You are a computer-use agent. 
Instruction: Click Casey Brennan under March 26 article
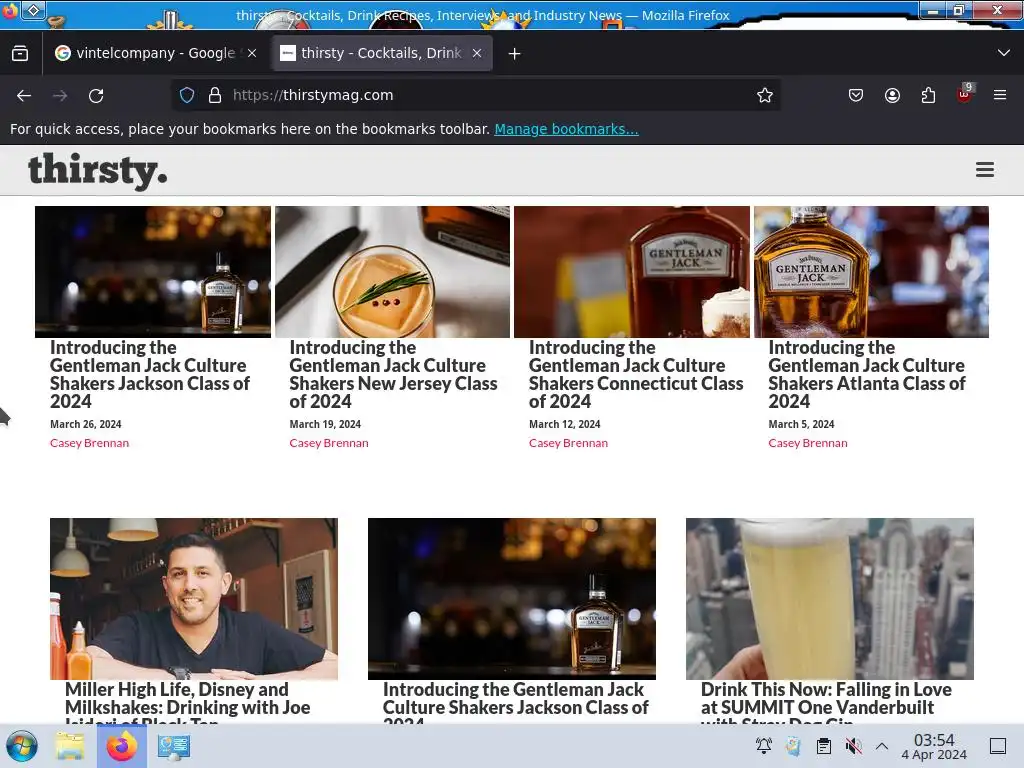[x=89, y=443]
